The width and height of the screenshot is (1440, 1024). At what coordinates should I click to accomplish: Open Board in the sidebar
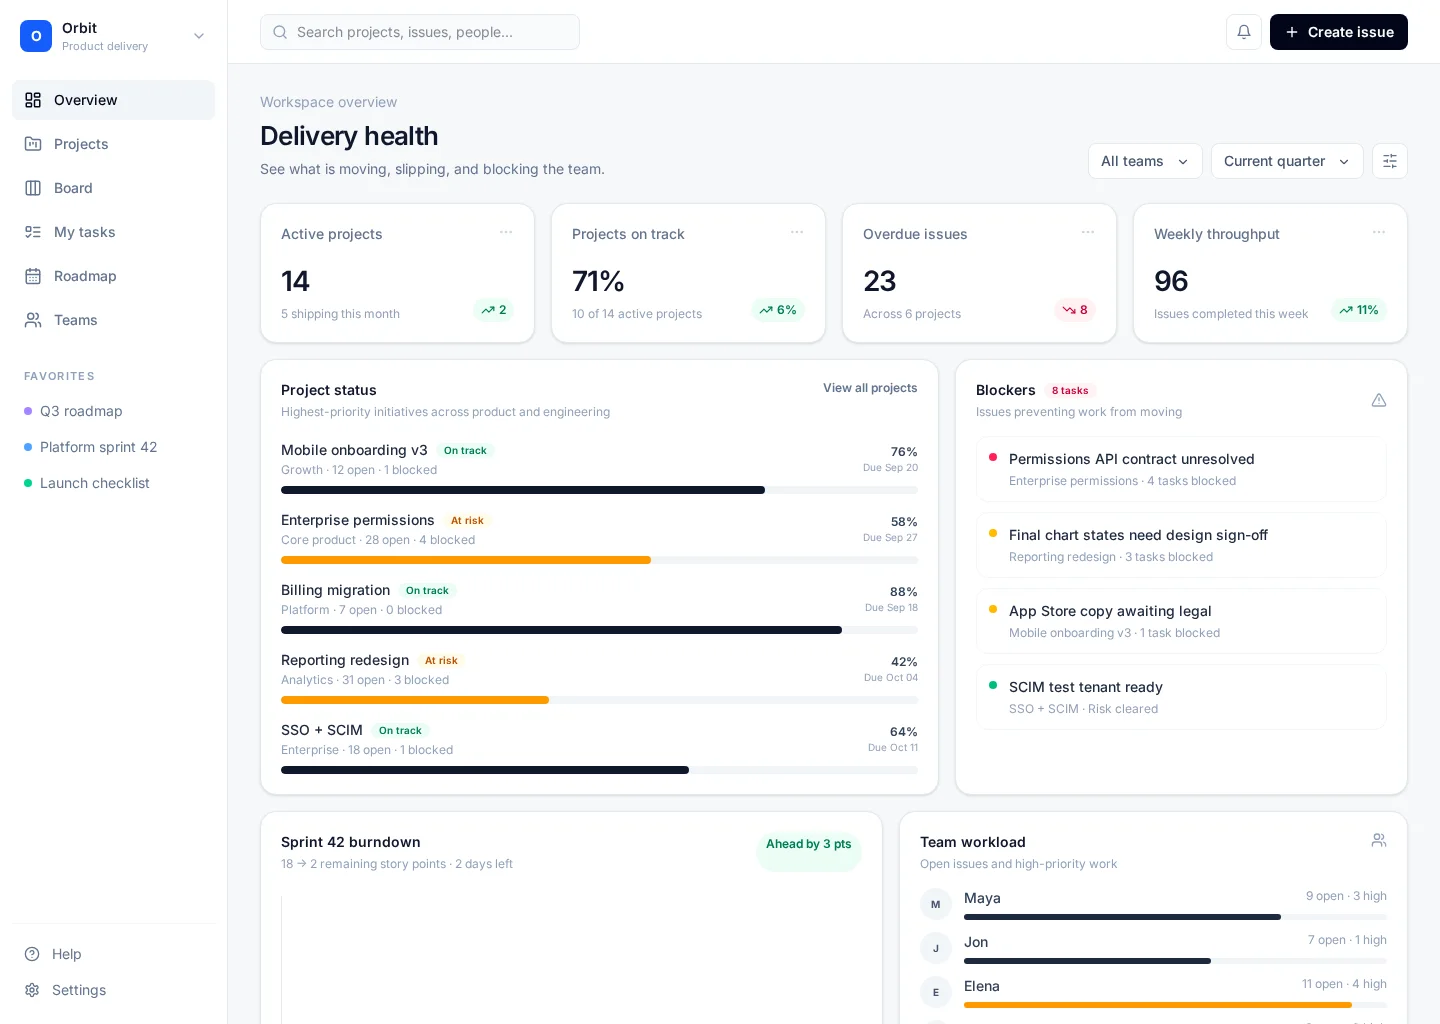[113, 188]
